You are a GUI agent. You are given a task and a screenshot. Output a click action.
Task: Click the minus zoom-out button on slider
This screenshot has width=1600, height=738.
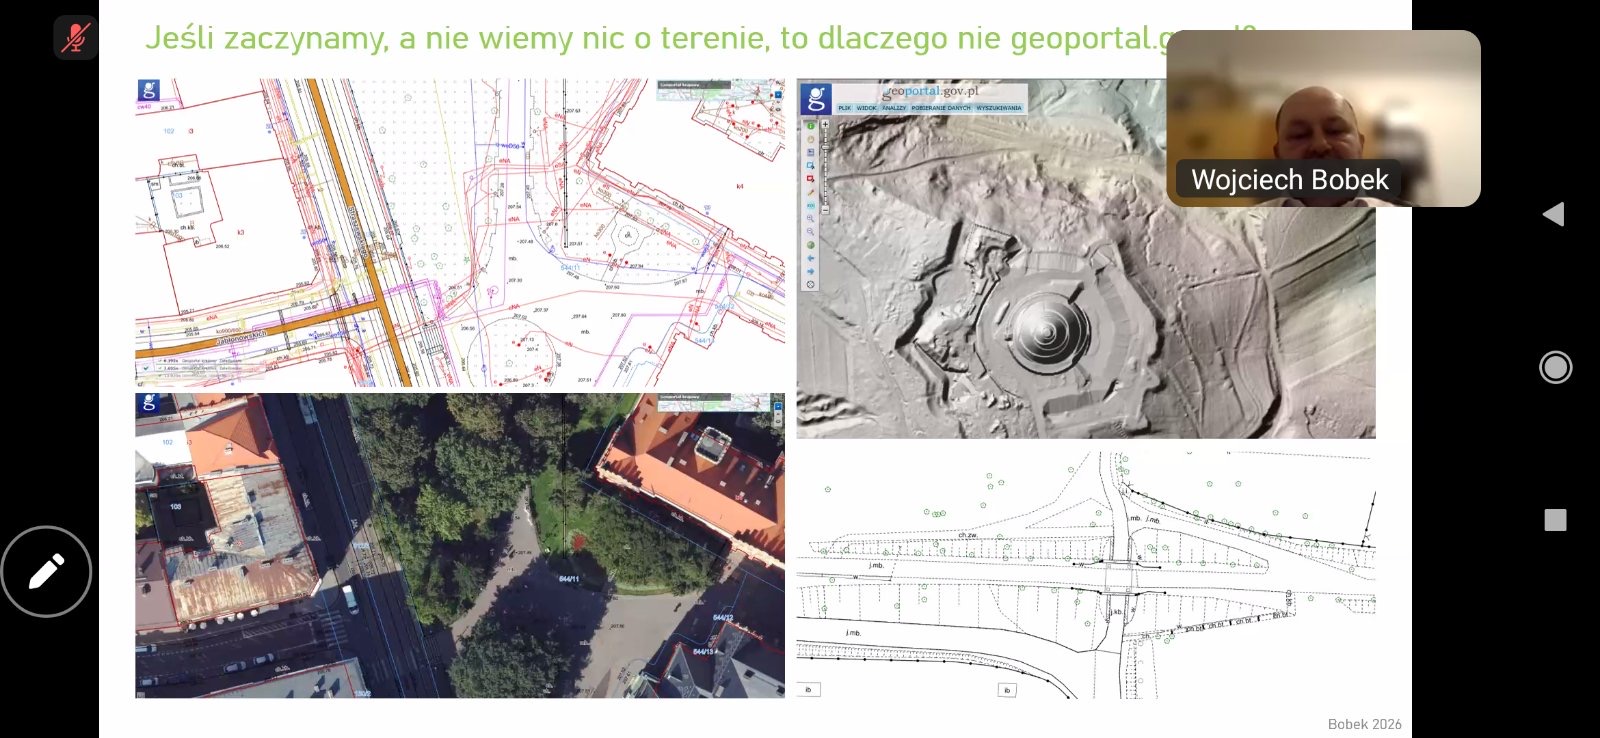(x=825, y=210)
